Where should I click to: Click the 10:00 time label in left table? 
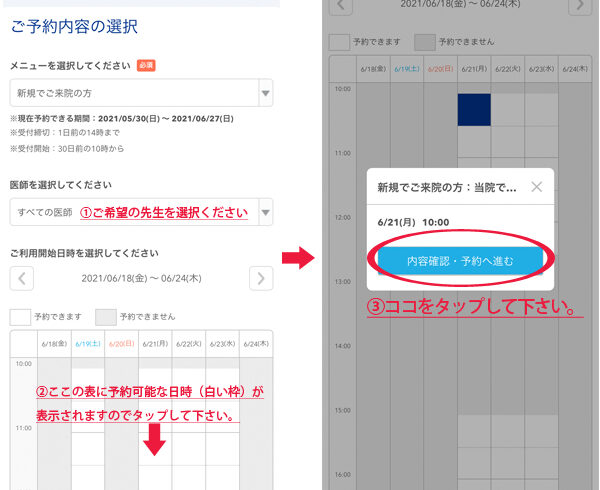pos(24,364)
